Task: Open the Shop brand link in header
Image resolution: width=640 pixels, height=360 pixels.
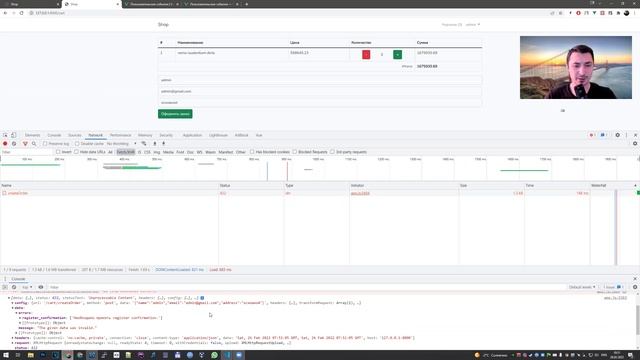Action: point(163,24)
